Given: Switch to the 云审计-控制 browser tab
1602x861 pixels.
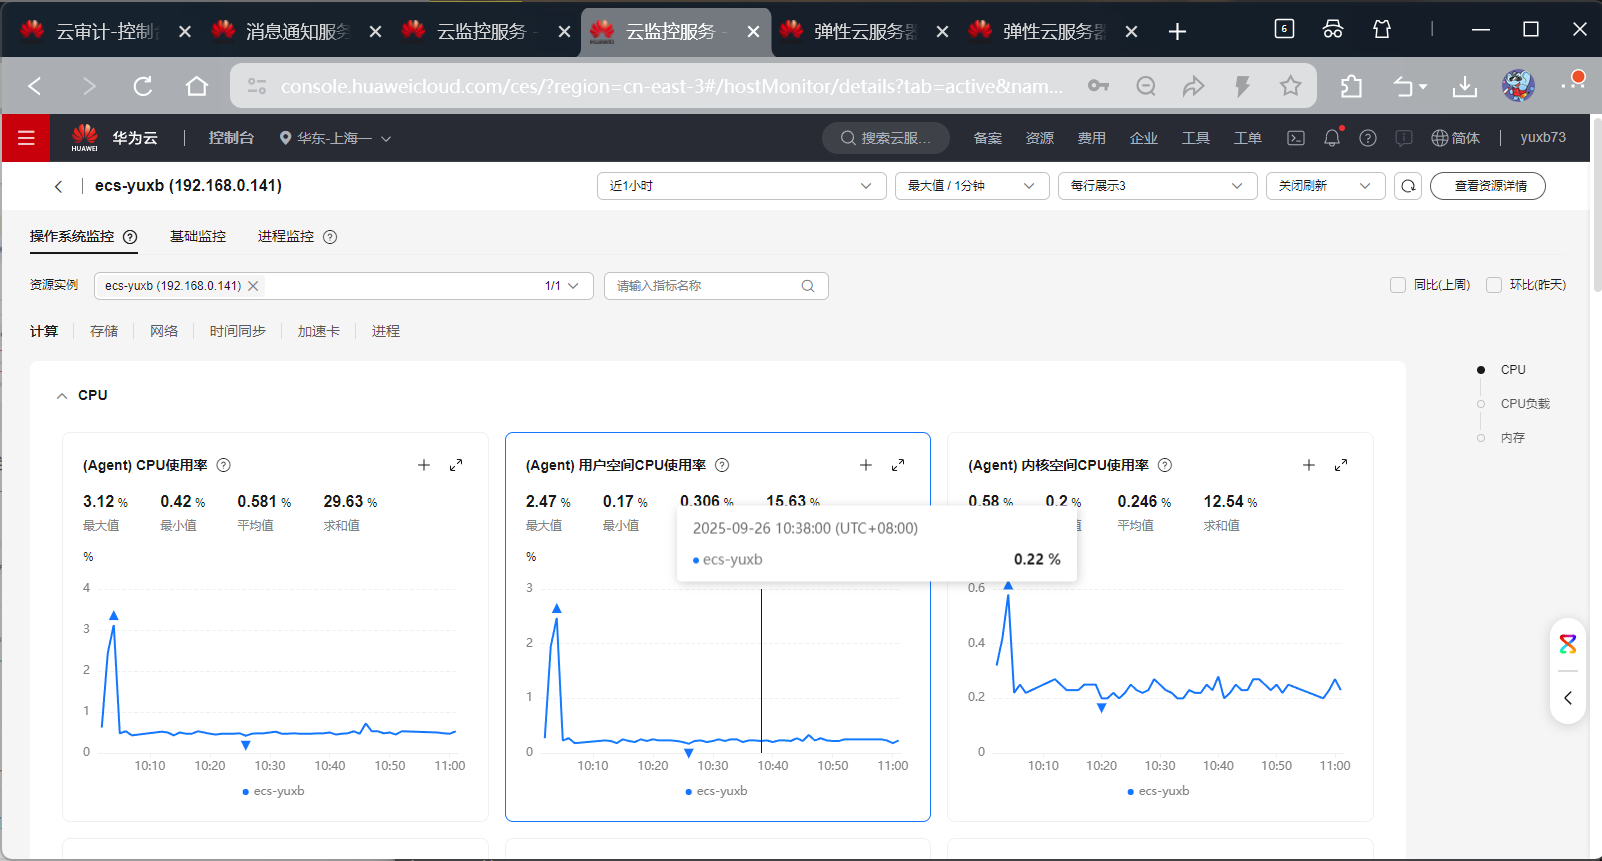Looking at the screenshot, I should 107,31.
